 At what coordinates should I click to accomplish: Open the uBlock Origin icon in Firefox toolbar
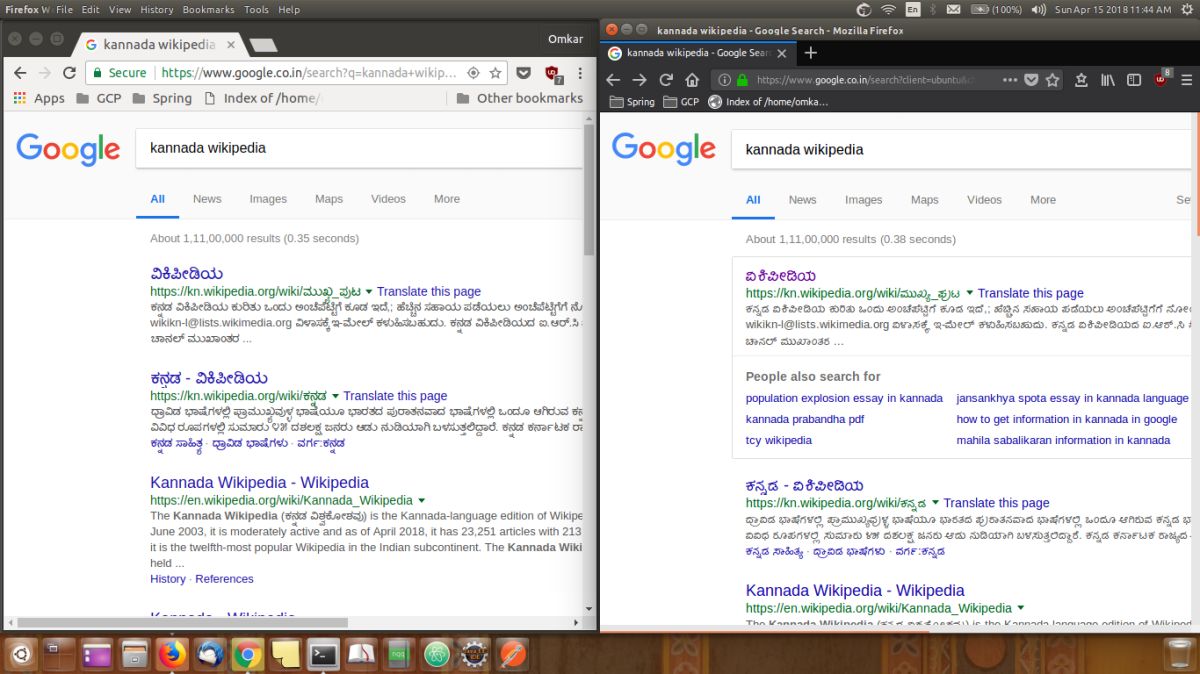1161,79
